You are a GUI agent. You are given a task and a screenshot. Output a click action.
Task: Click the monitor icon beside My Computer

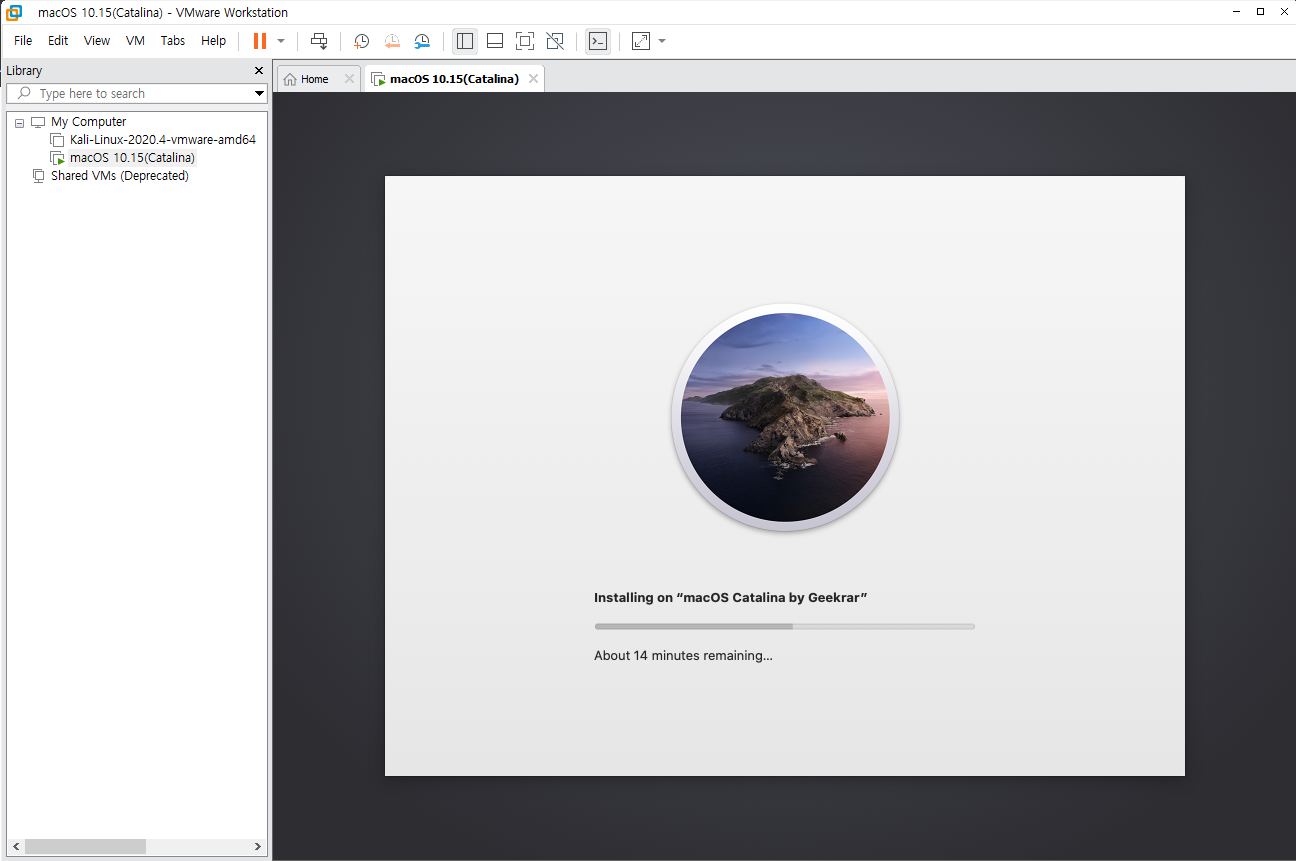coord(38,122)
